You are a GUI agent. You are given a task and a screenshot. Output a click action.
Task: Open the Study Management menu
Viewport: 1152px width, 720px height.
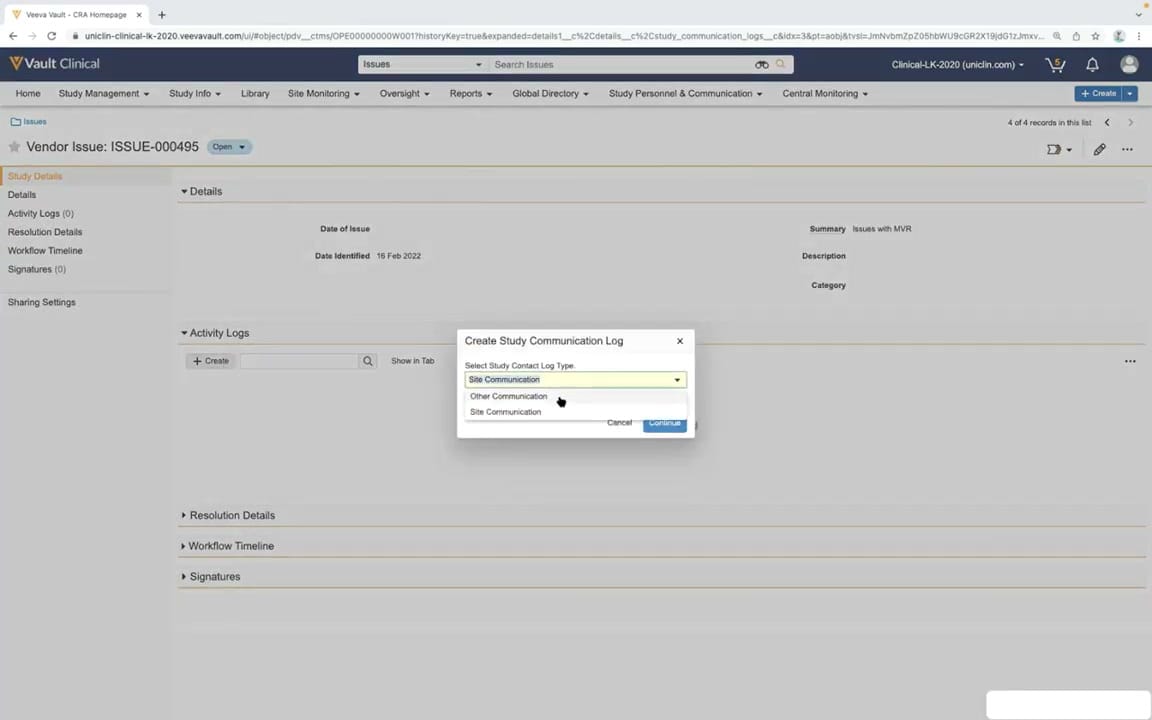[x=104, y=93]
